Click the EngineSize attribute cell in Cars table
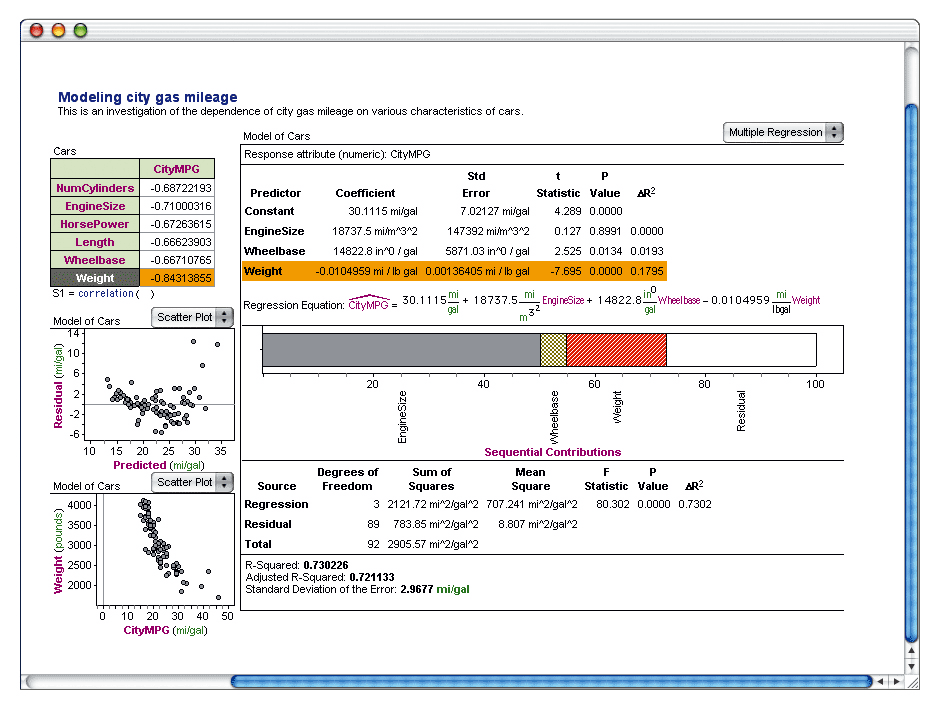This screenshot has height=716, width=940. coord(95,206)
